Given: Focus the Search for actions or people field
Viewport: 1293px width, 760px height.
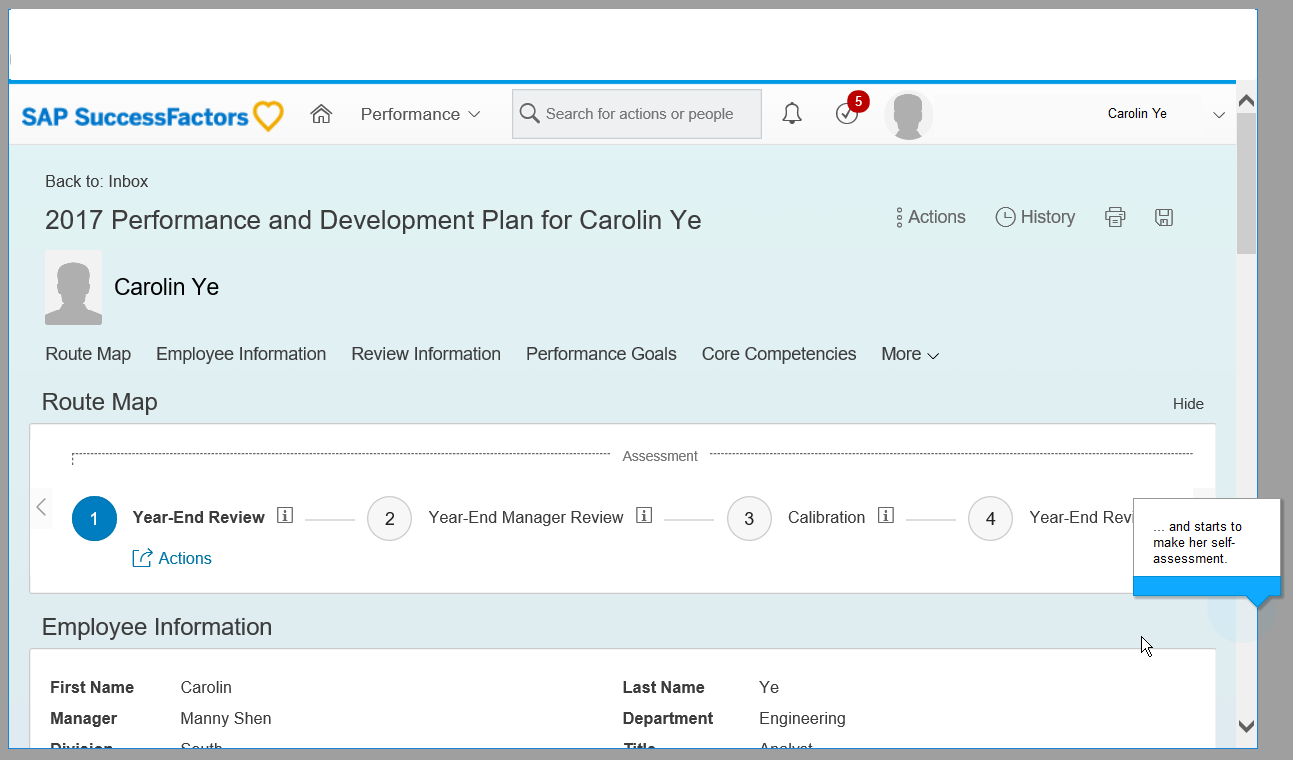Looking at the screenshot, I should point(637,114).
